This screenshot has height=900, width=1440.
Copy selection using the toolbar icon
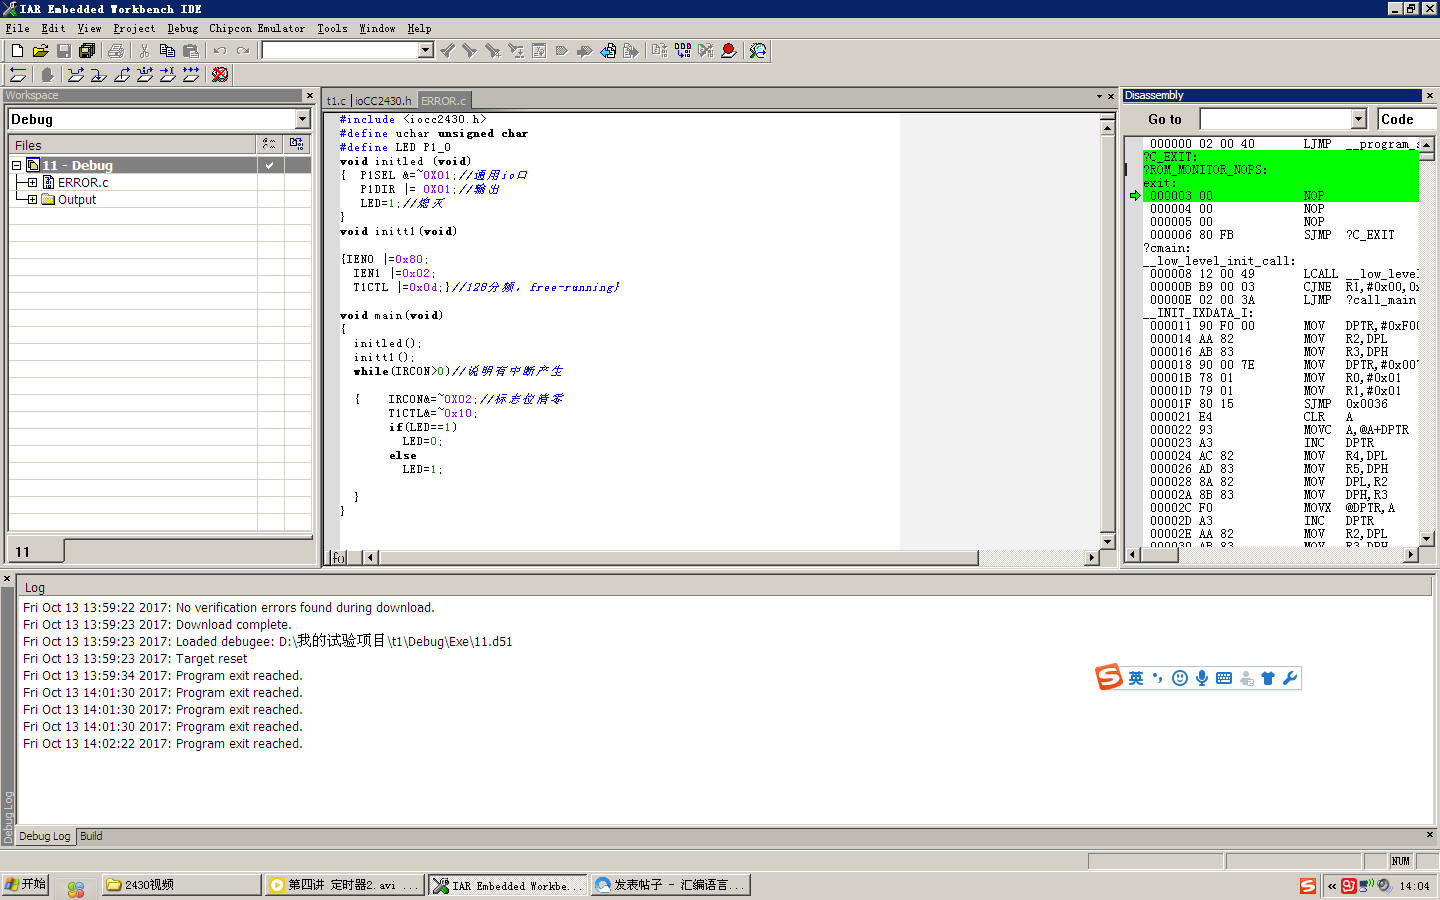[167, 51]
